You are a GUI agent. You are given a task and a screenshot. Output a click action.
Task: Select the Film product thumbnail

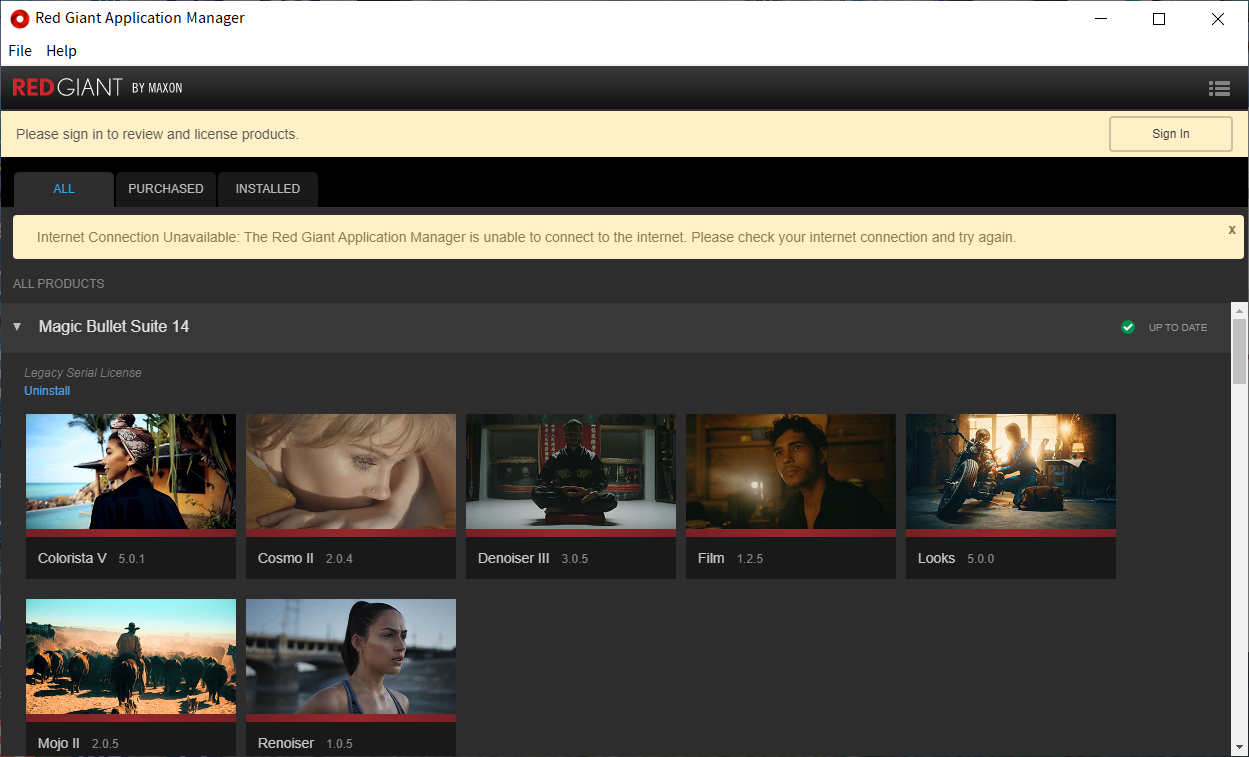[791, 472]
